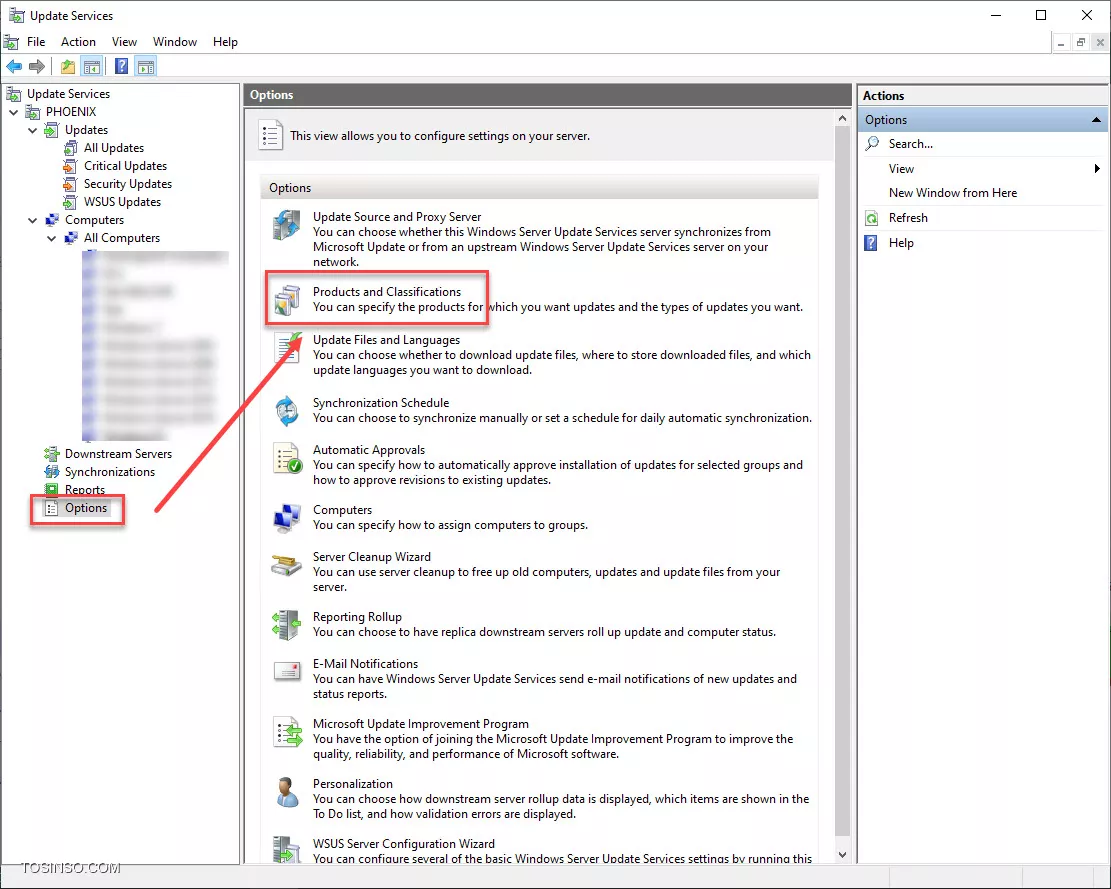The image size is (1111, 889).
Task: Click the Up One Level folder icon
Action: click(x=68, y=67)
